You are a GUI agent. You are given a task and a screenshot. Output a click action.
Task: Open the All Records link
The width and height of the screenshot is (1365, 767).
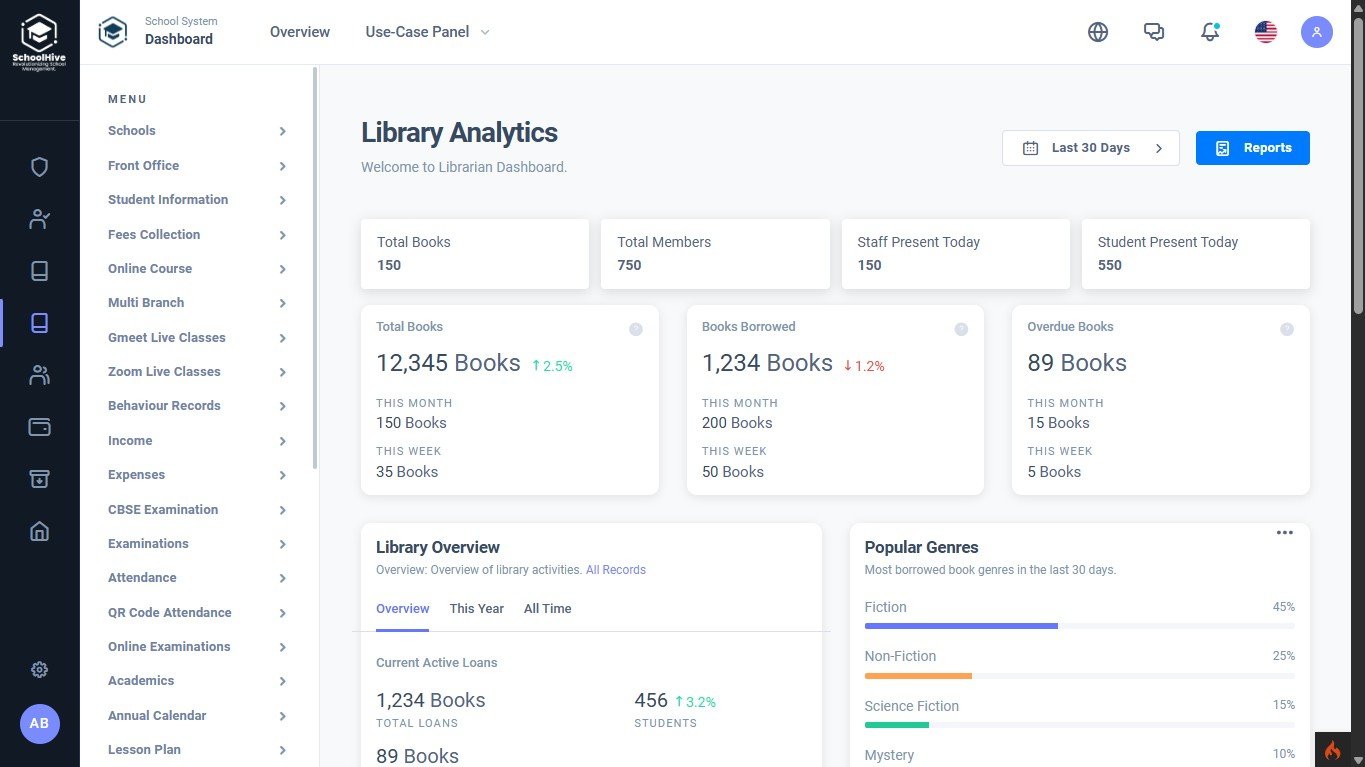(x=615, y=569)
